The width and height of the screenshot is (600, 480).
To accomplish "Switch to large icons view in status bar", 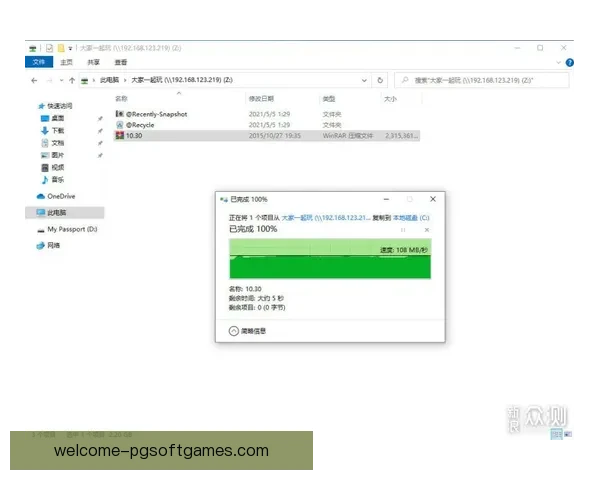I will click(x=568, y=434).
